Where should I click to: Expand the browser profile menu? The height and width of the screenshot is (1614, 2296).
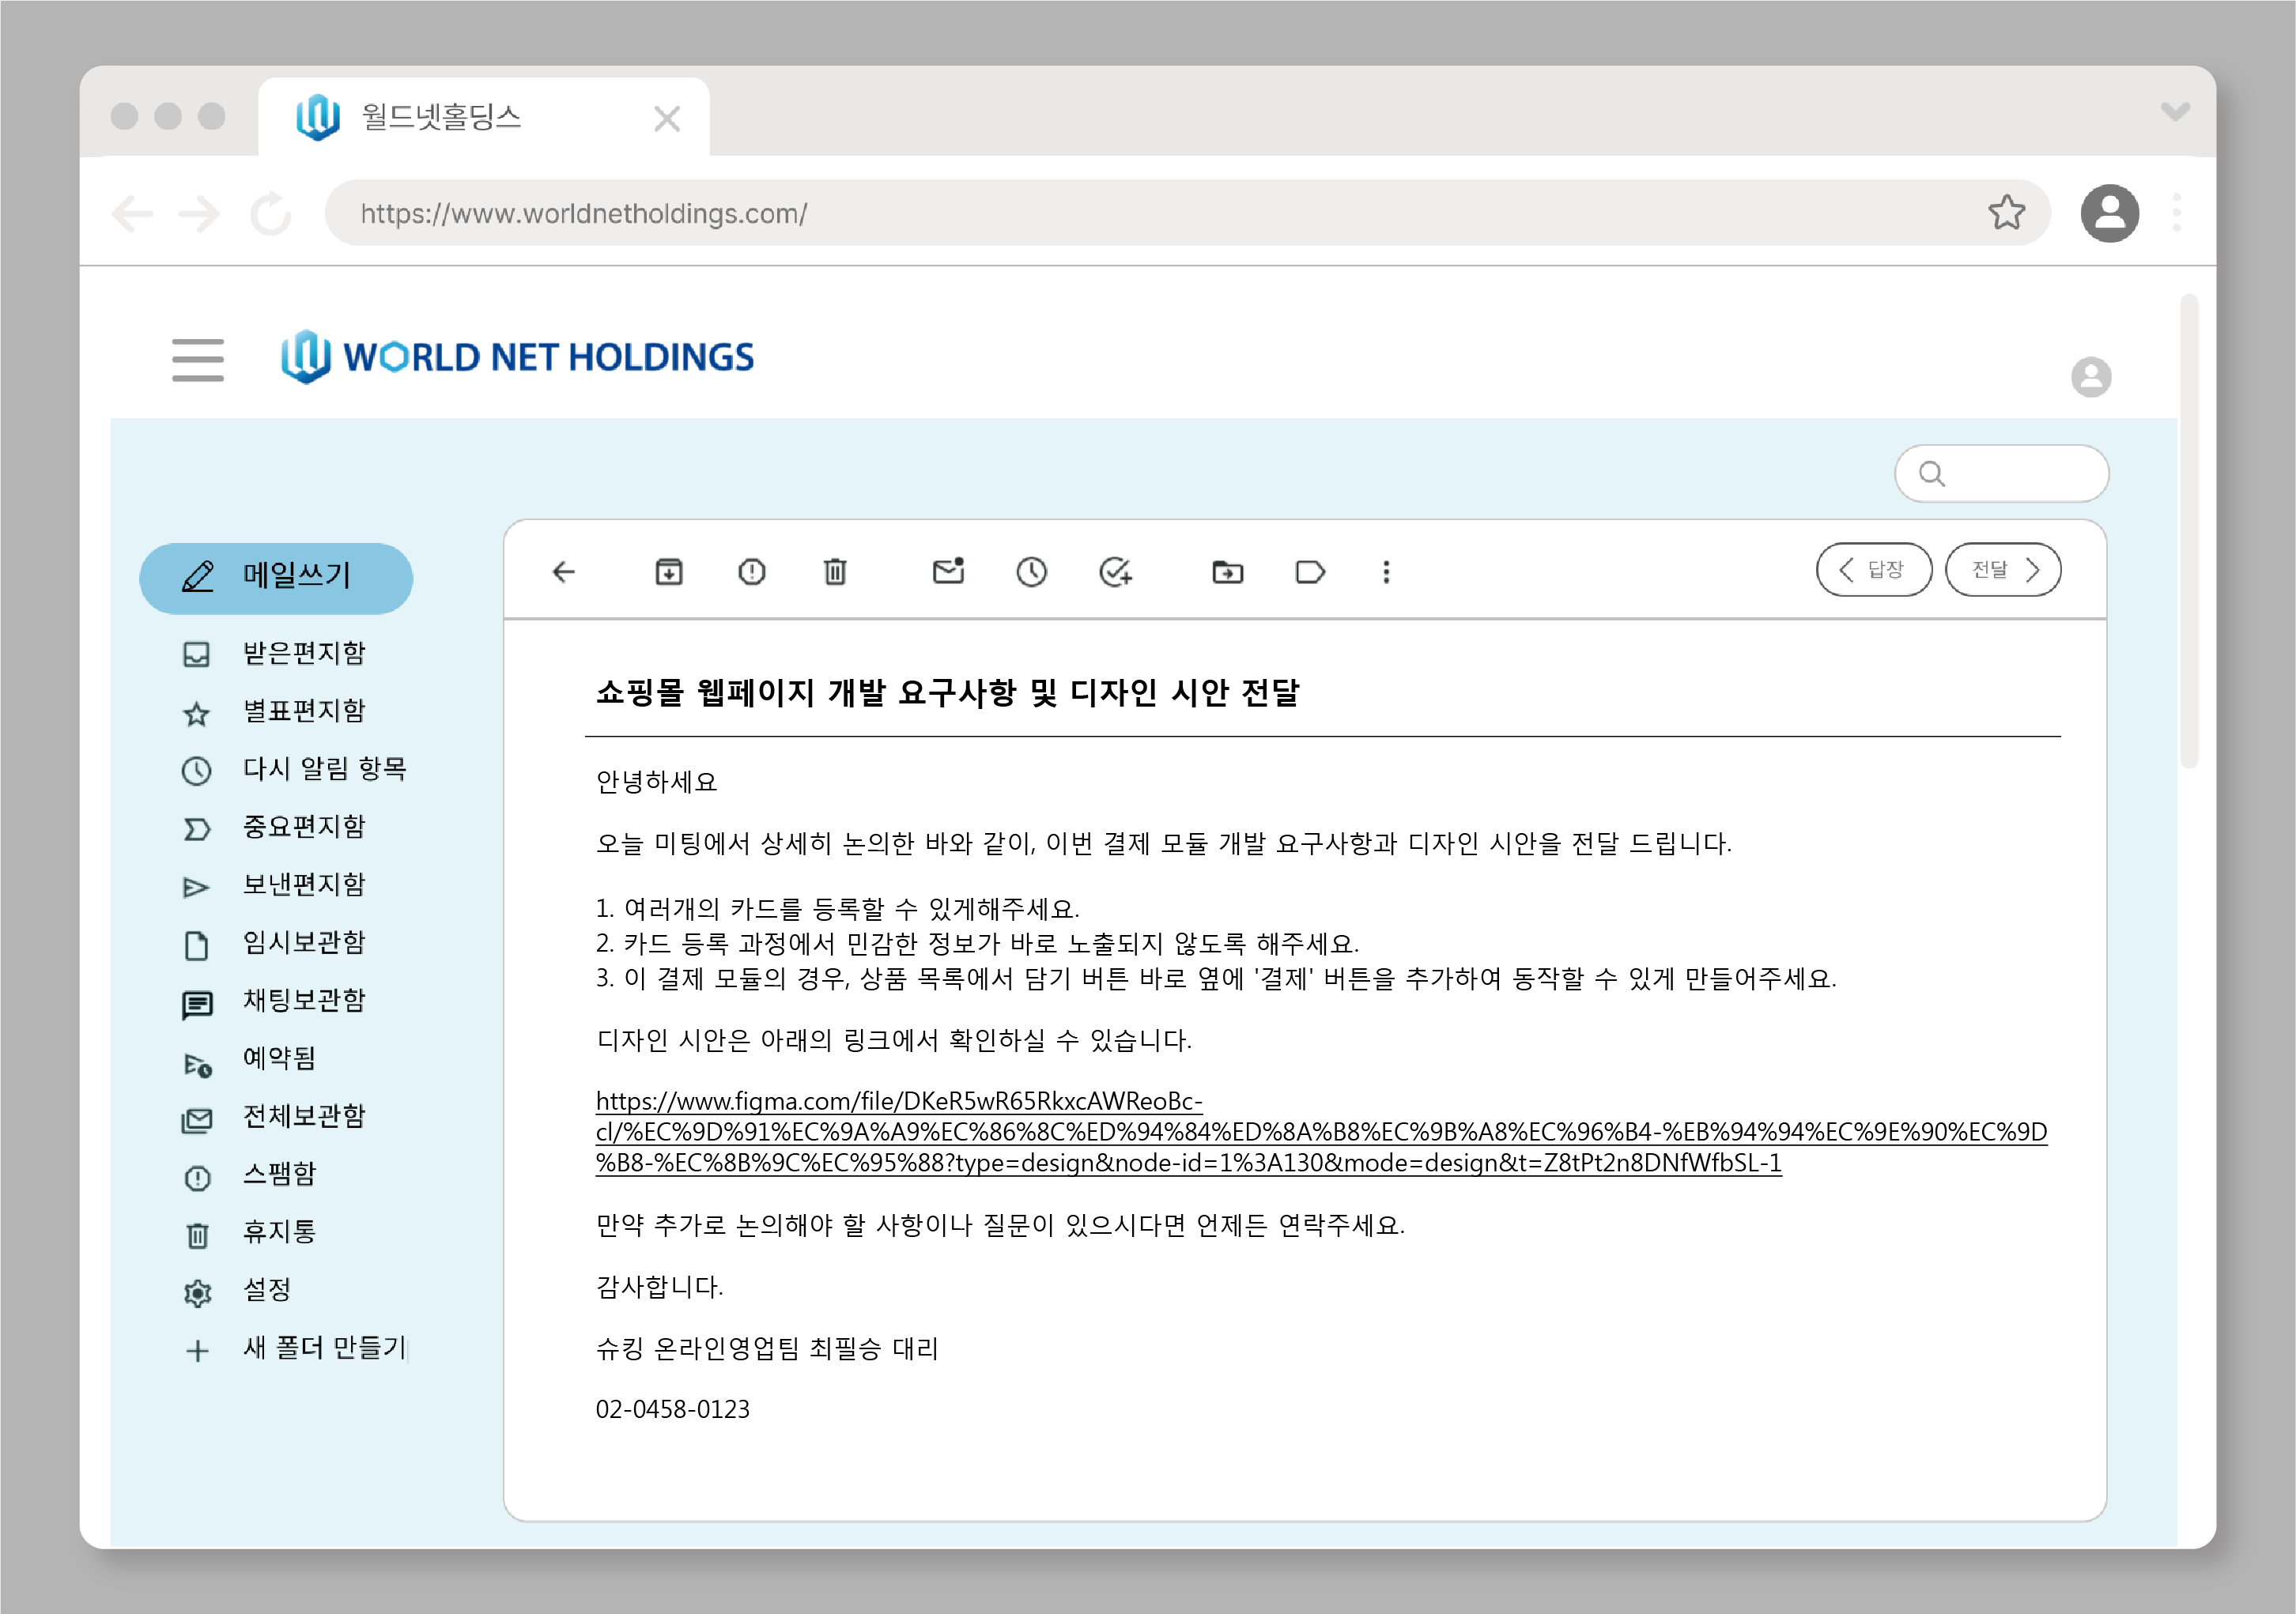pos(2110,213)
